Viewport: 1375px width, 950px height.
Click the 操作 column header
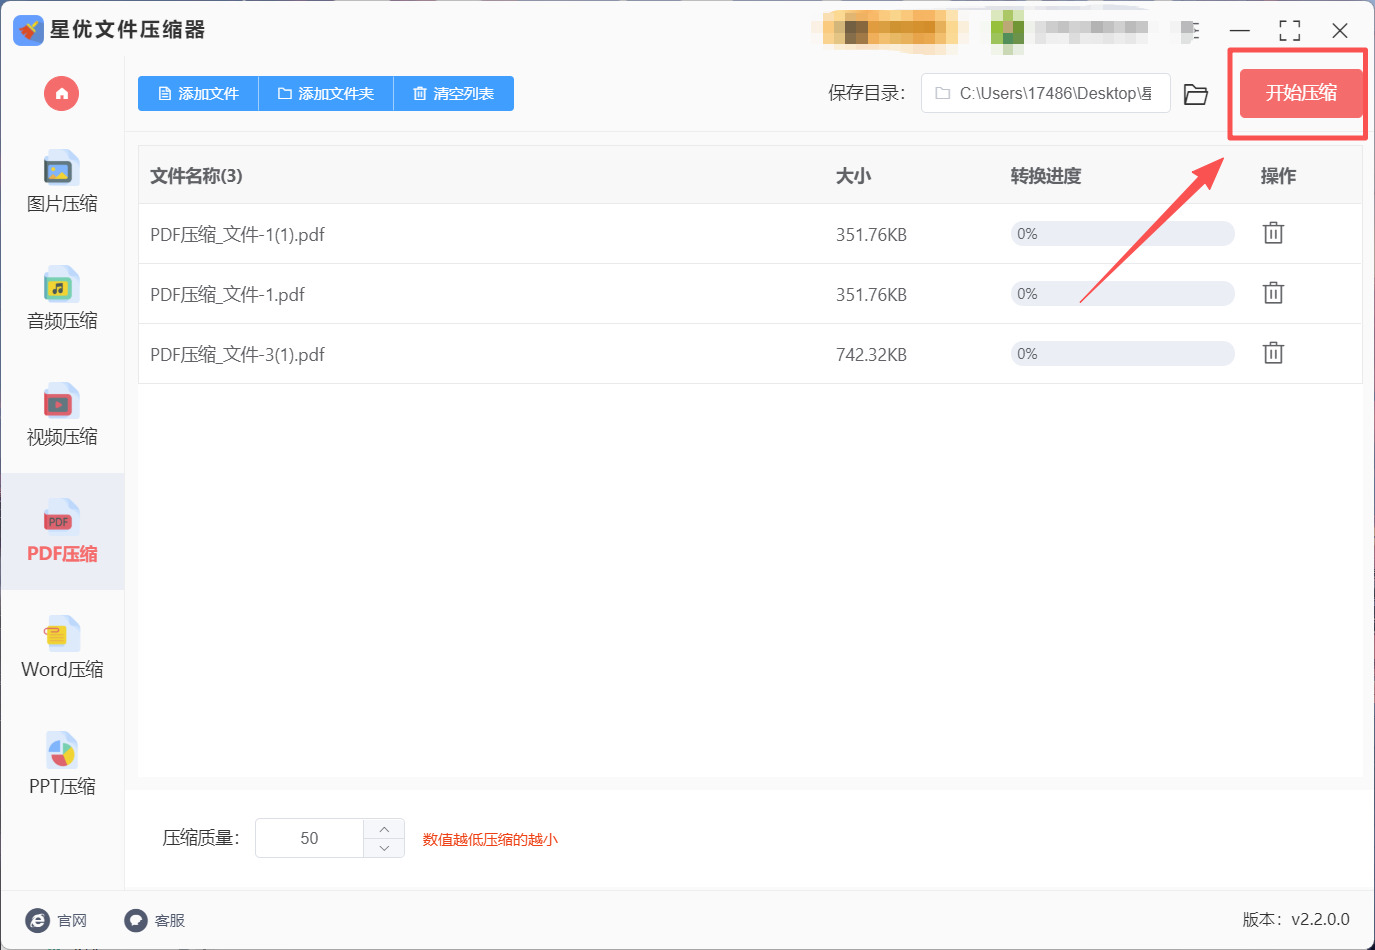[1278, 176]
